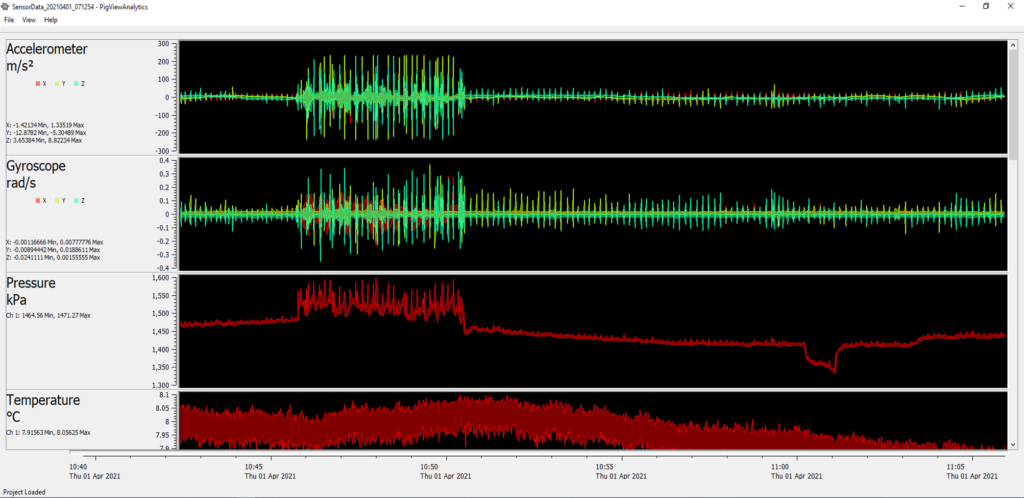Restore down the PigViewAnalytics window
Screen dimensions: 1024x498
[x=986, y=6]
